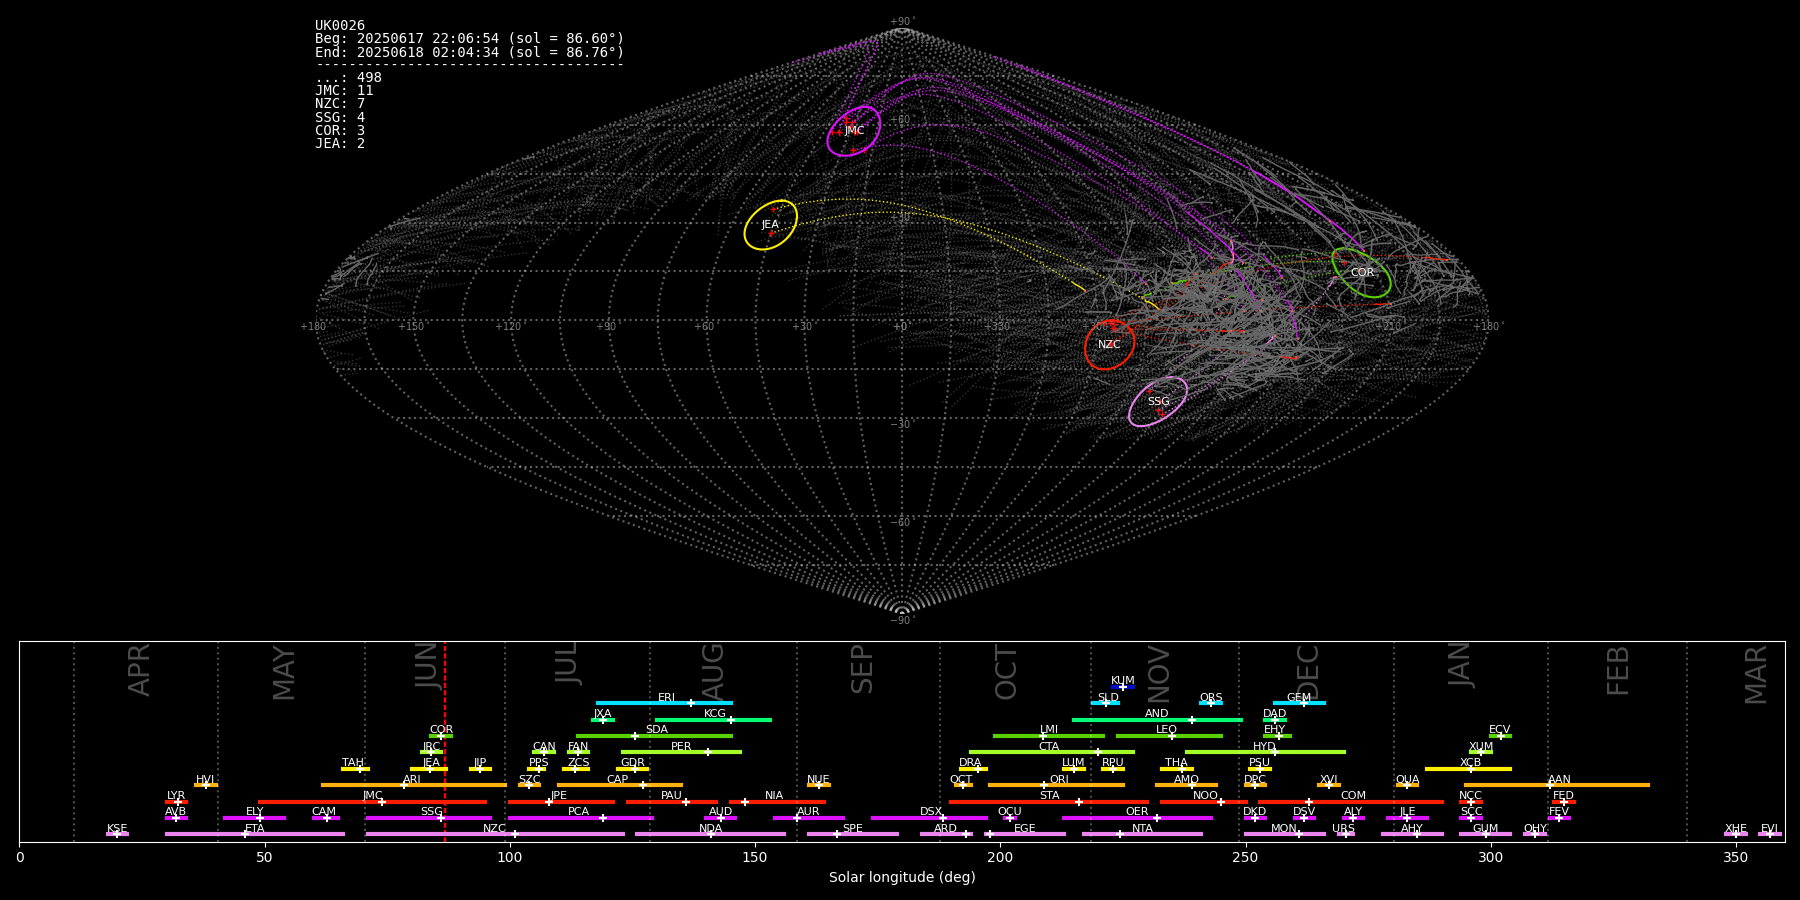Viewport: 1800px width, 900px height.
Task: Click the yellow JEA radiant ellipse on sky map
Action: pos(771,225)
